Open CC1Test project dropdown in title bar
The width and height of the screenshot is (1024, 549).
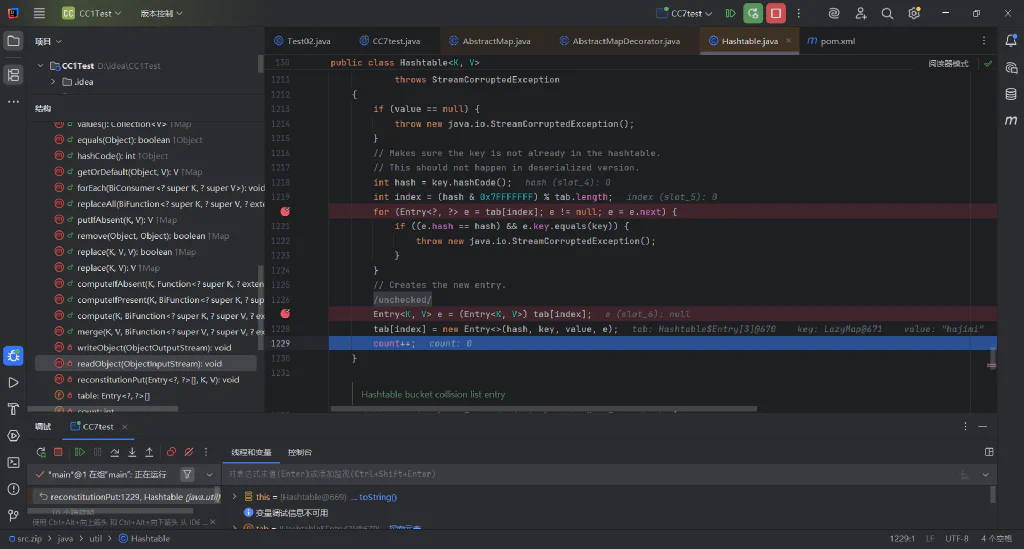click(91, 13)
